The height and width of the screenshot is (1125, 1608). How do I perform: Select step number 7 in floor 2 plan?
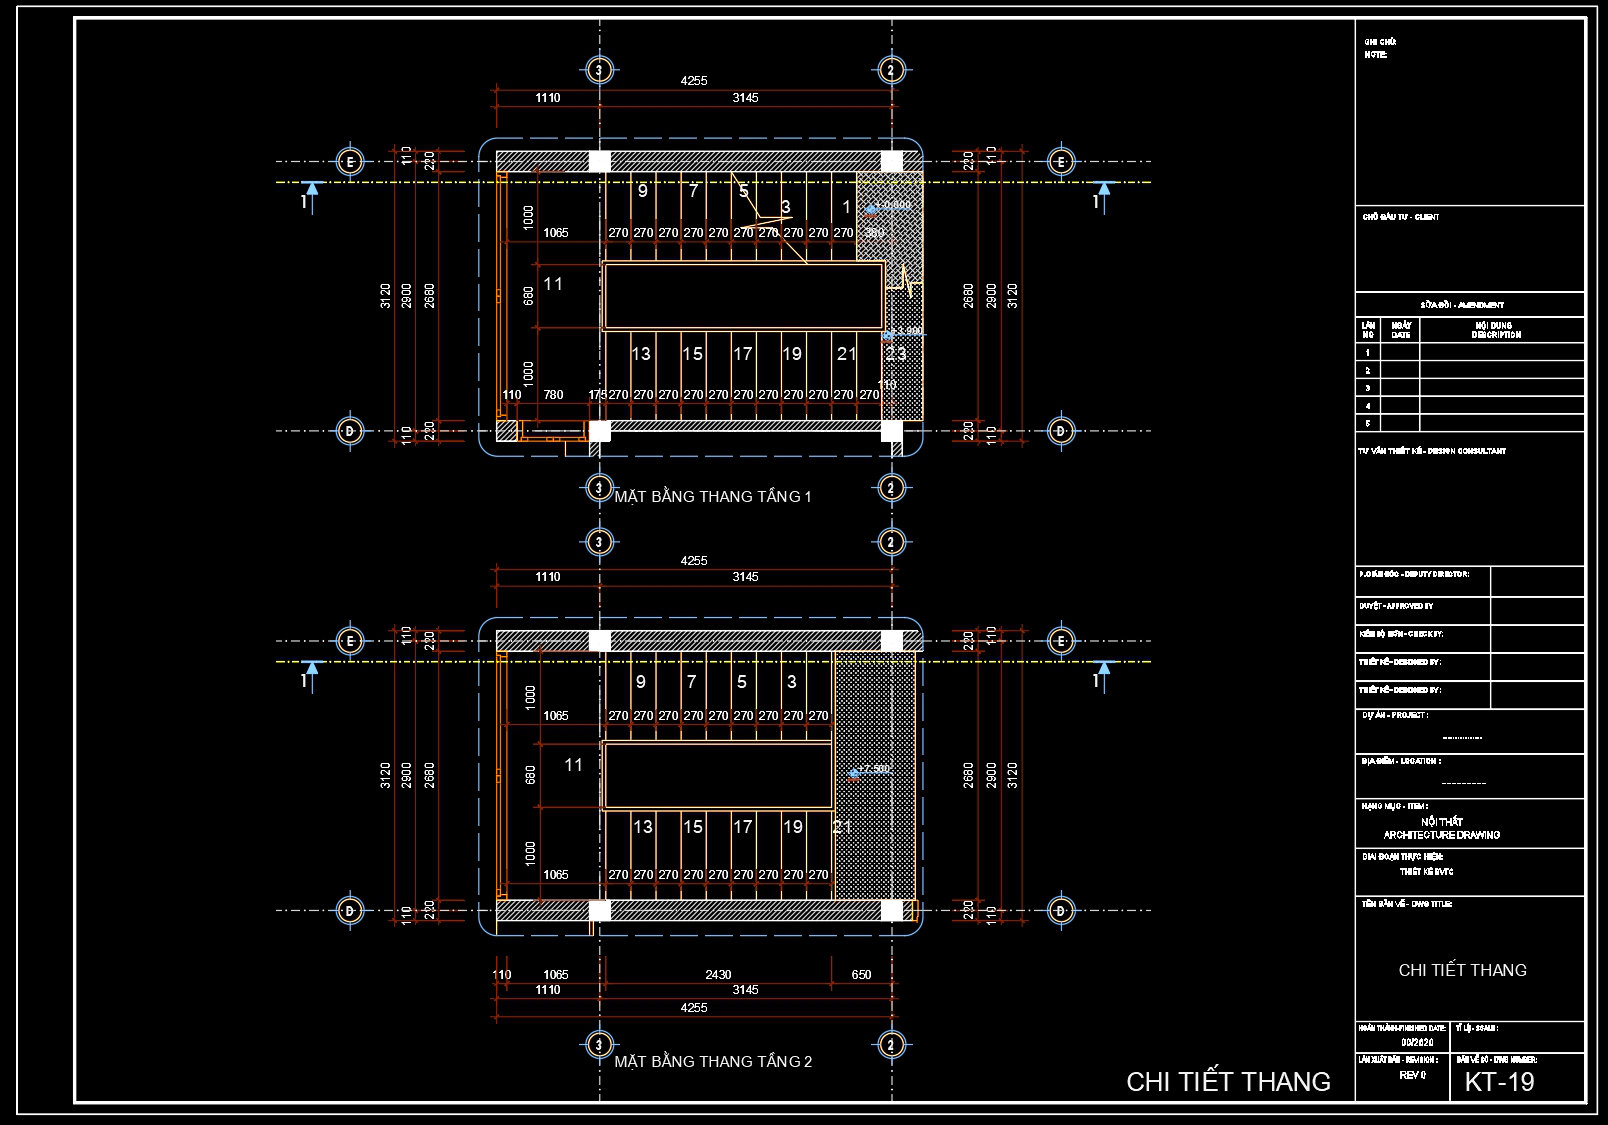coord(691,682)
